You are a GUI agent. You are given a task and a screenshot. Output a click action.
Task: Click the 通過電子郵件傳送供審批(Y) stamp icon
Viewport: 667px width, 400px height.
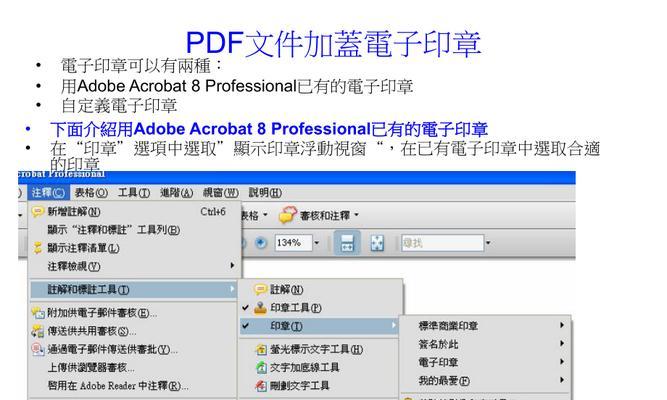click(x=38, y=349)
